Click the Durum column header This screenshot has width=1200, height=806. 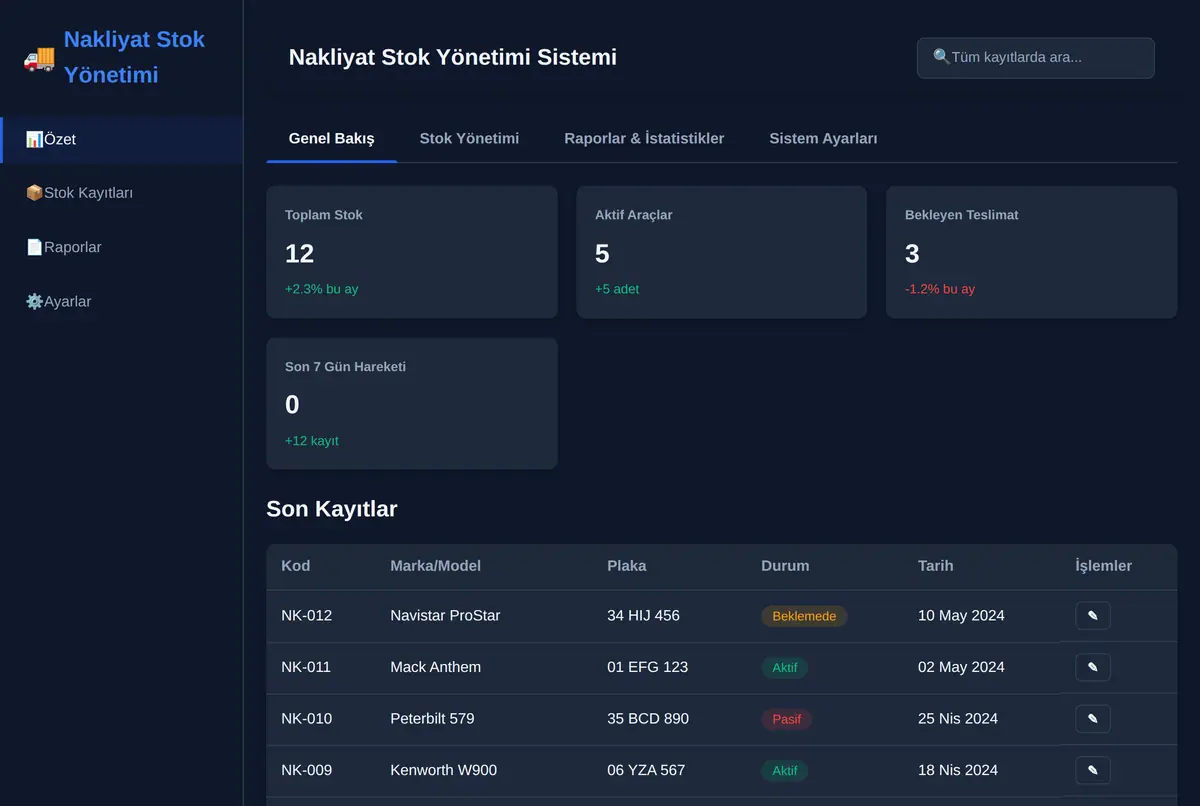click(785, 566)
